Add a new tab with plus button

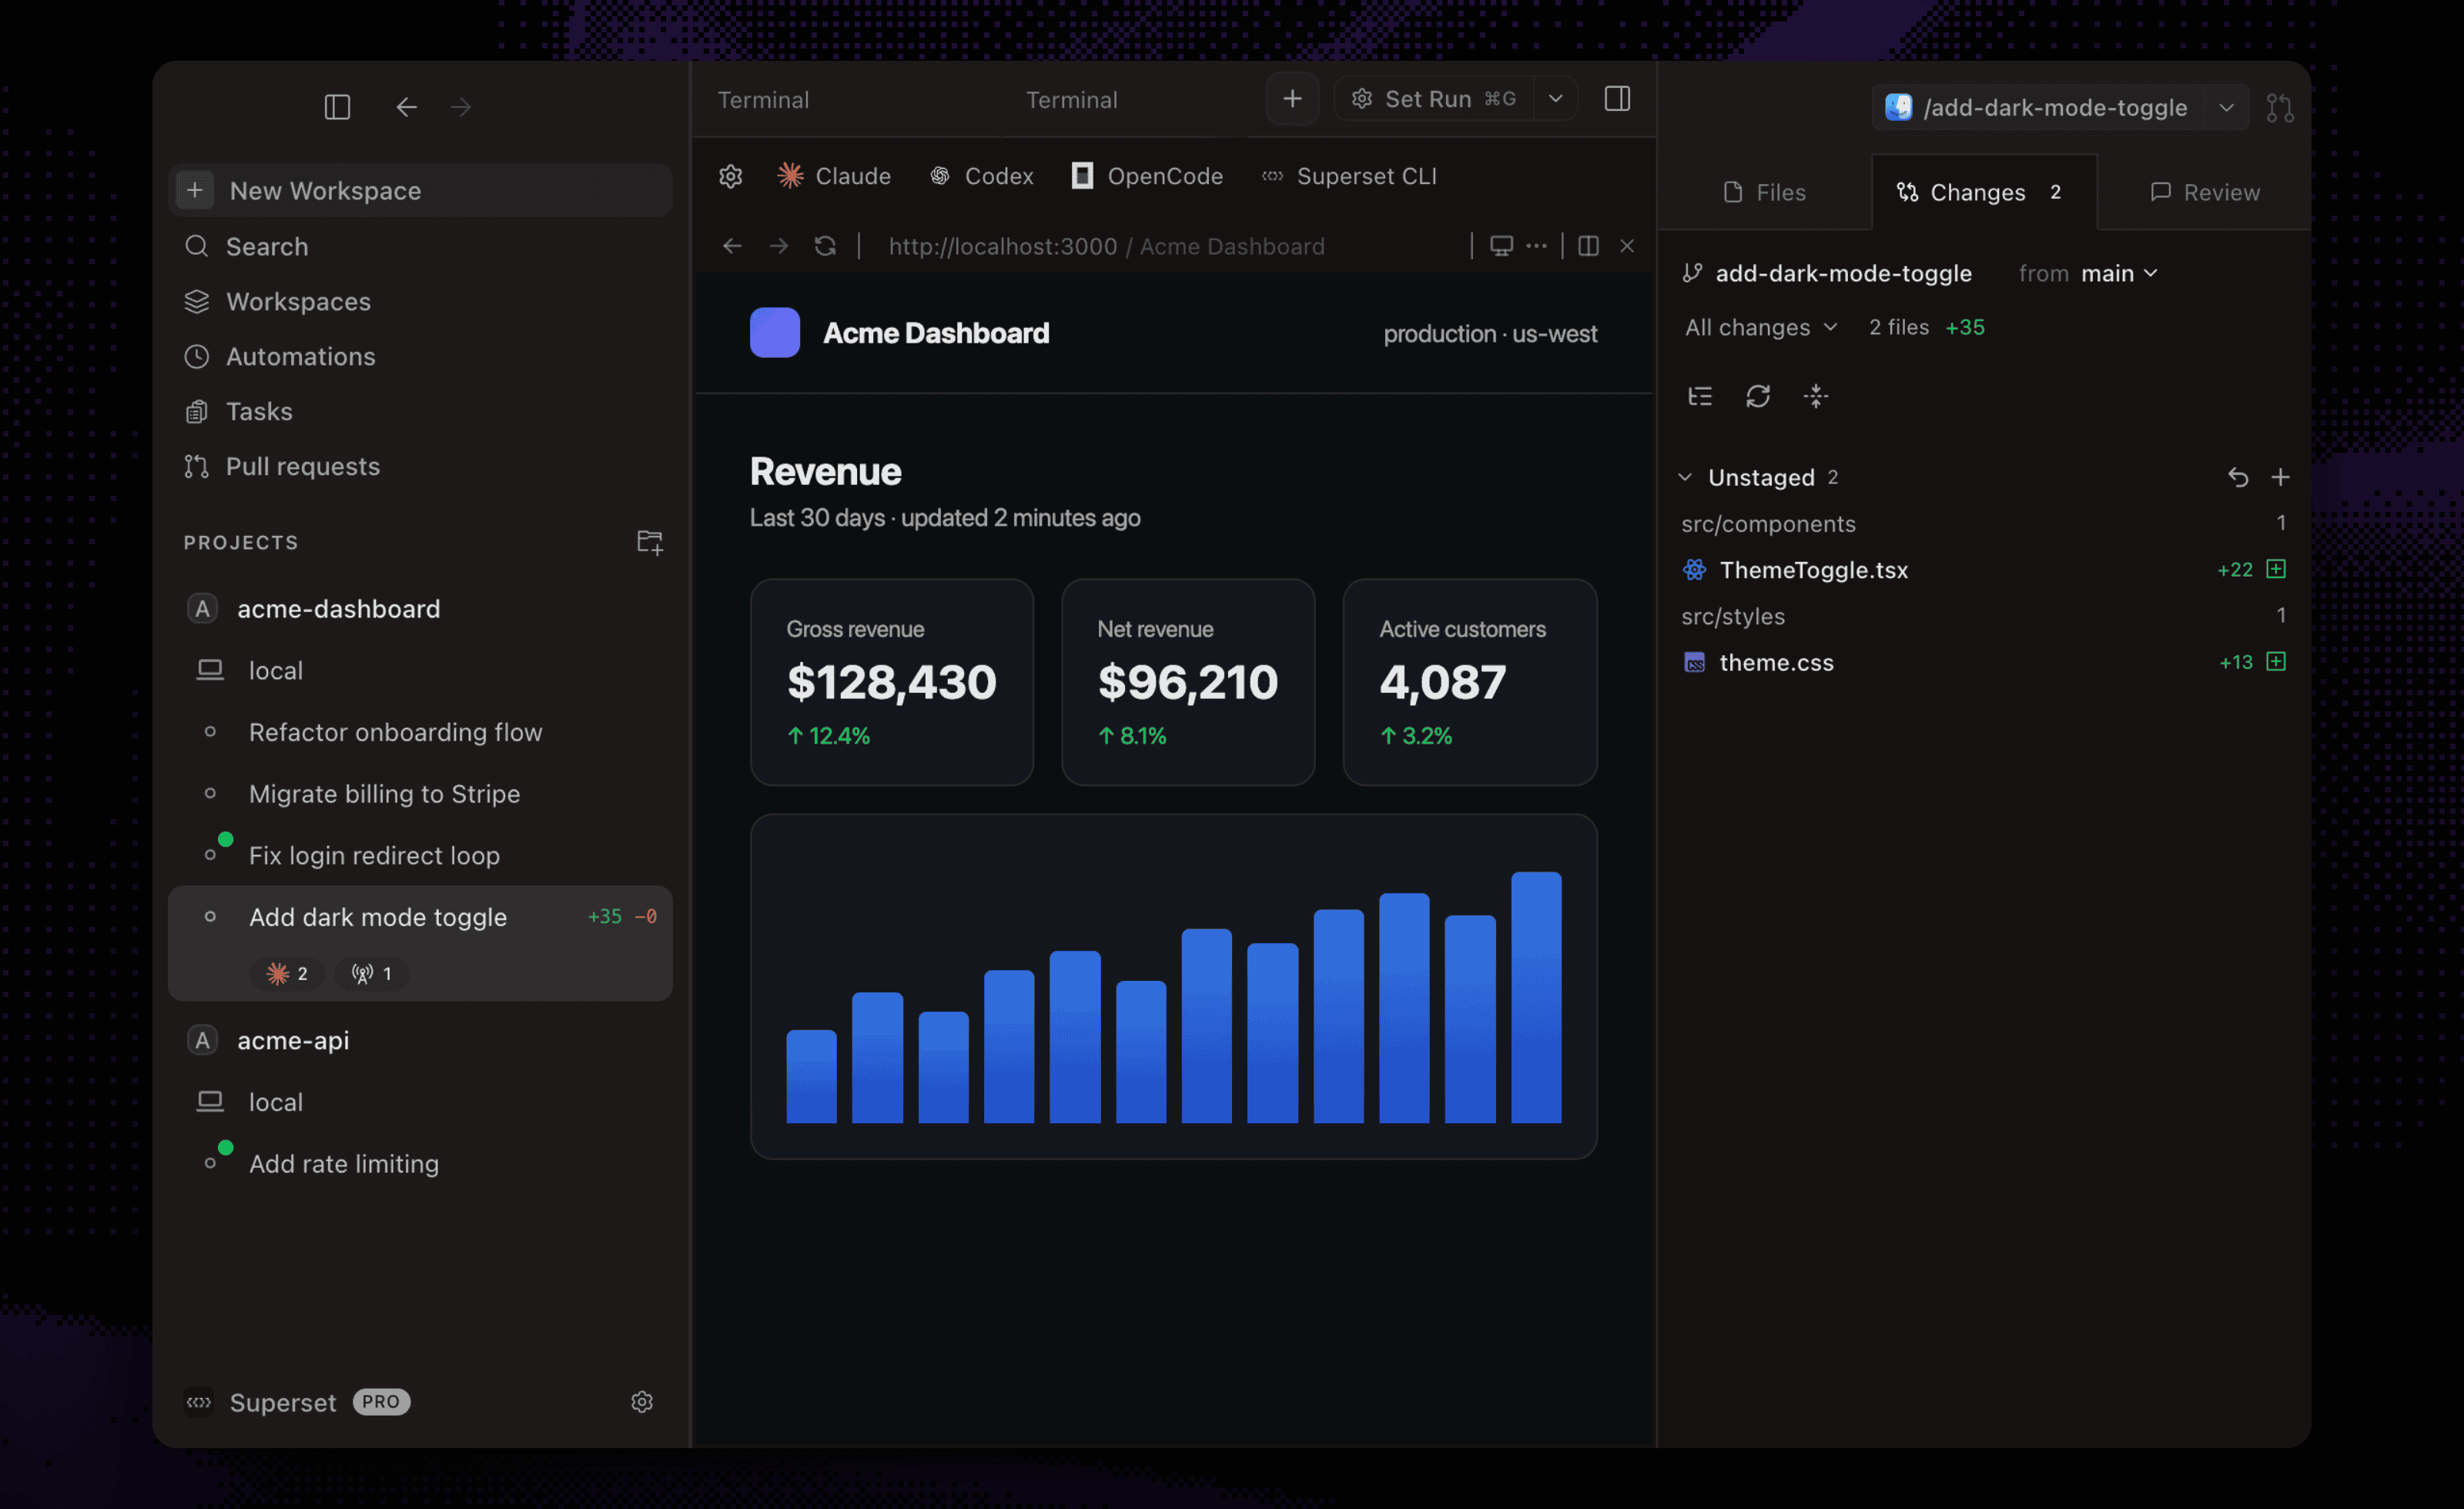tap(1292, 99)
